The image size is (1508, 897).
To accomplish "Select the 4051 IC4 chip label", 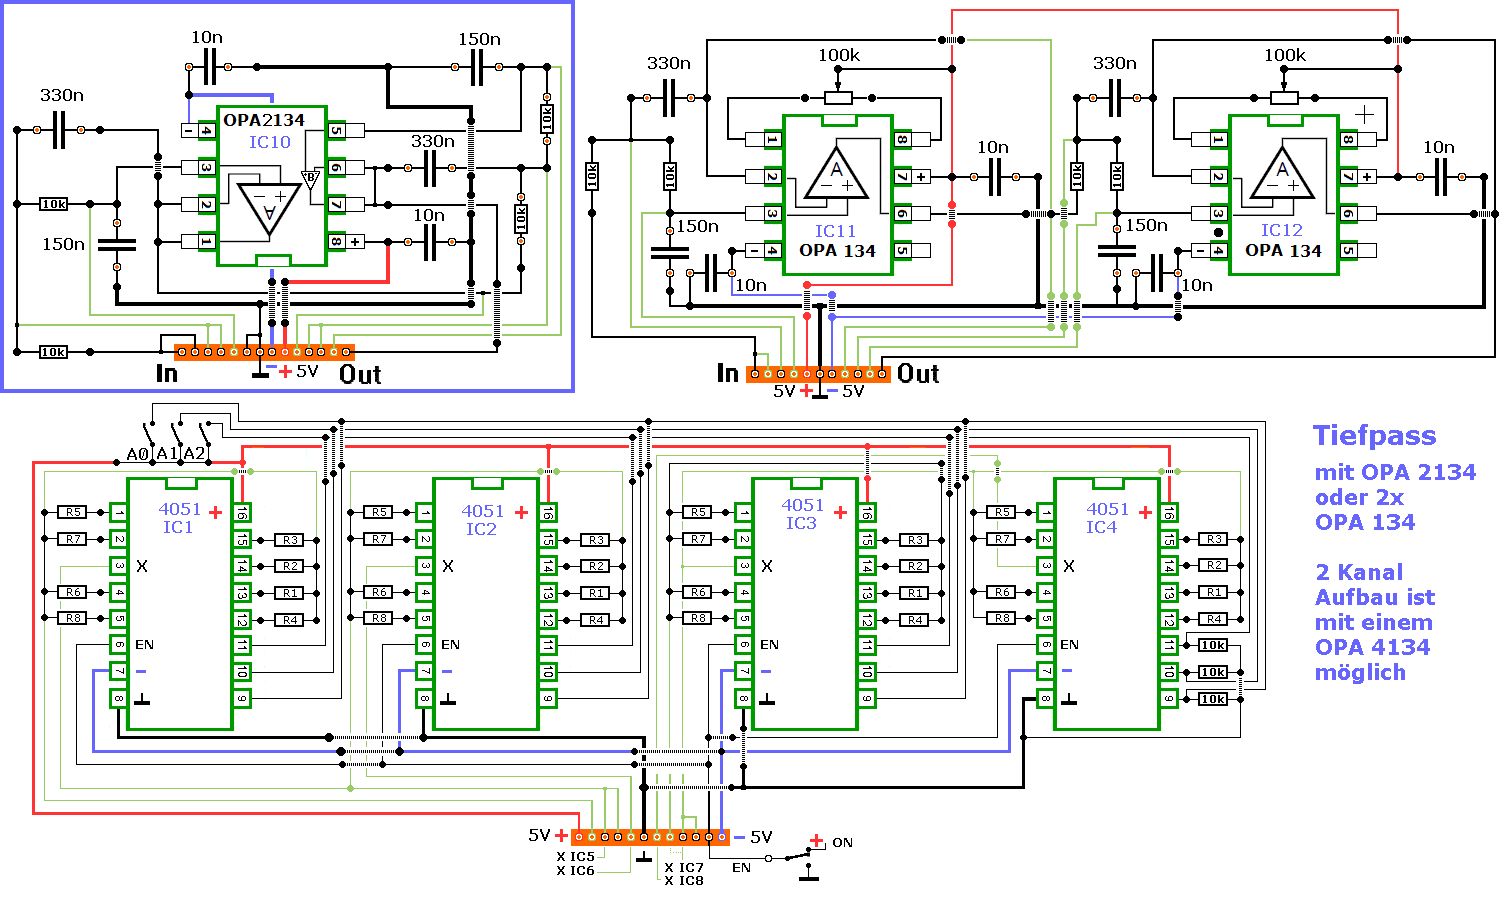I will (x=1107, y=518).
